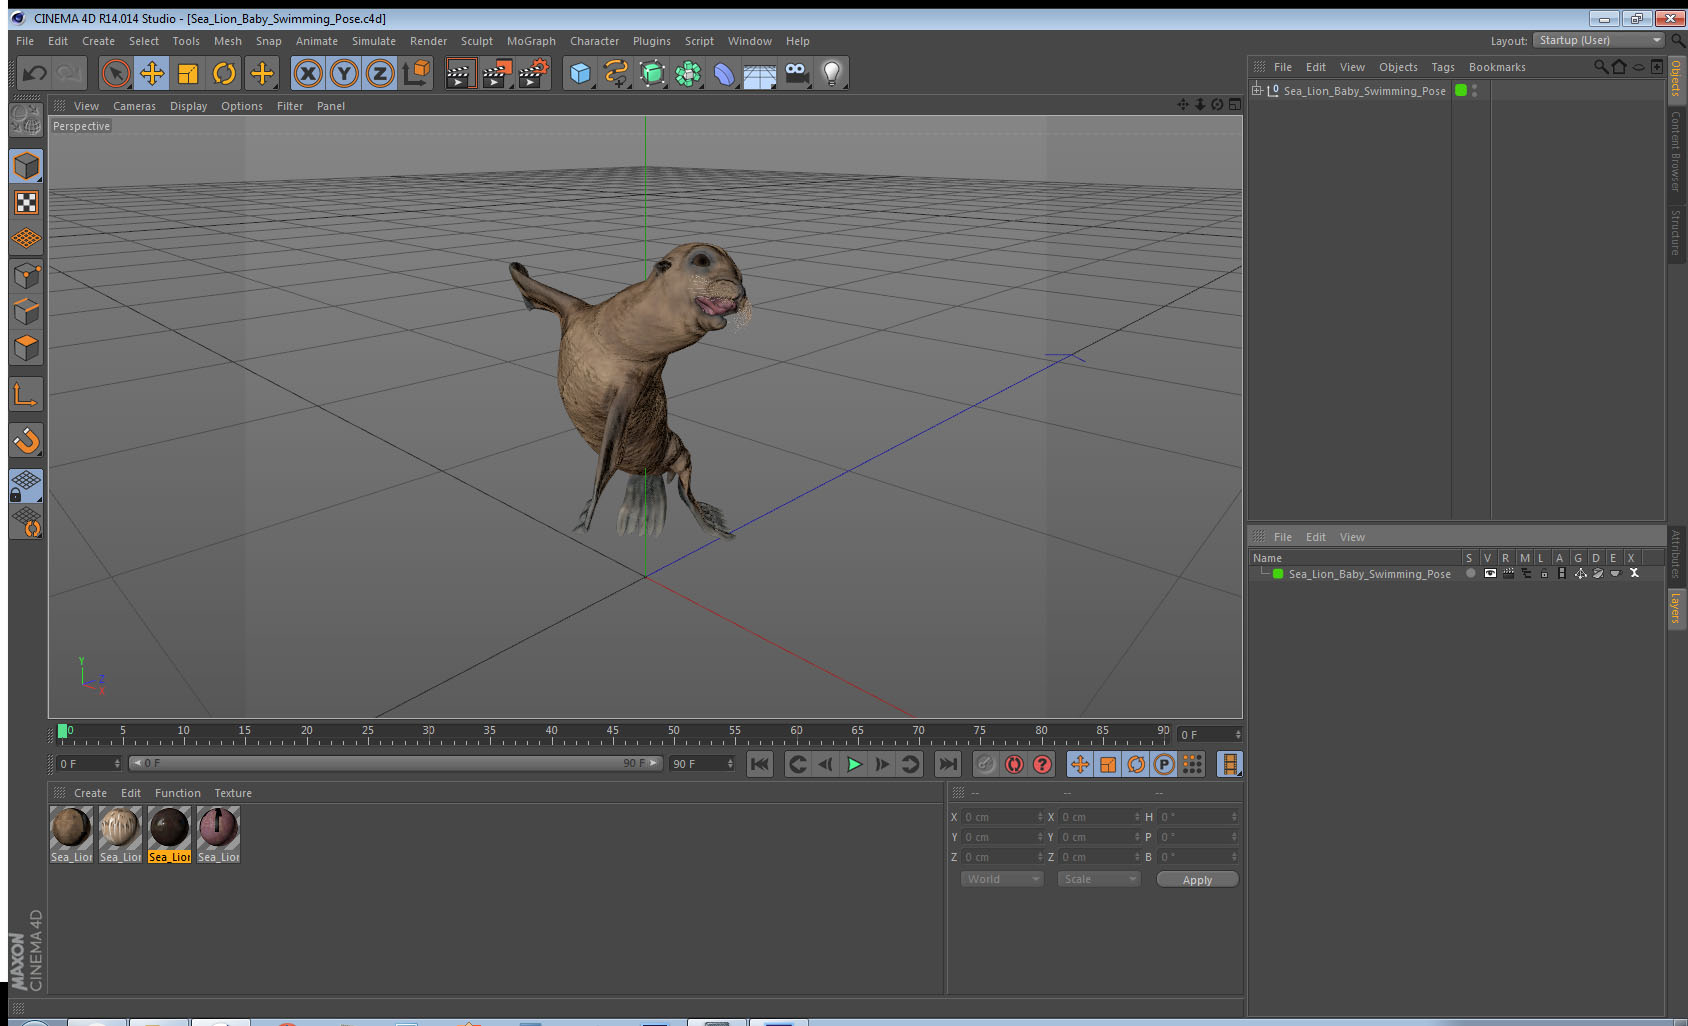Go to start of animation
This screenshot has height=1026, width=1688.
click(x=760, y=764)
